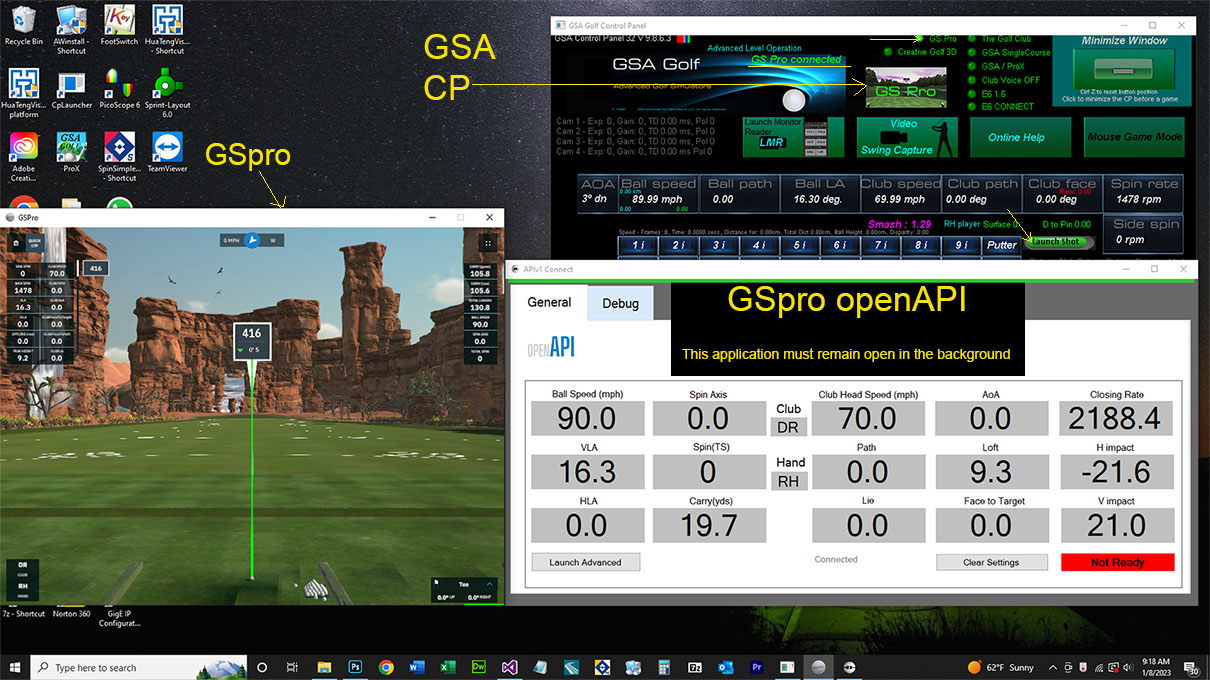This screenshot has width=1210, height=680.
Task: Open the CpLauncher desktop shortcut
Action: (71, 89)
